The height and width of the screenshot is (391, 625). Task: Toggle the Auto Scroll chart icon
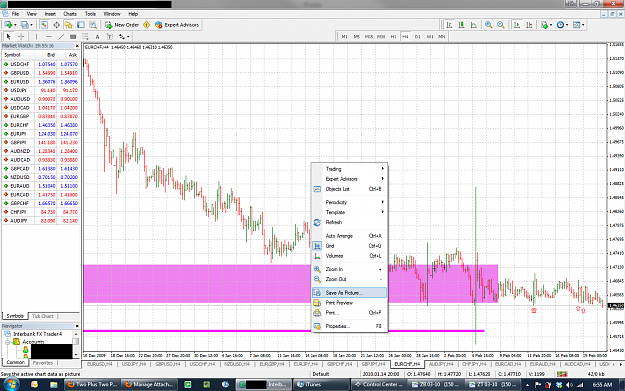(517, 25)
